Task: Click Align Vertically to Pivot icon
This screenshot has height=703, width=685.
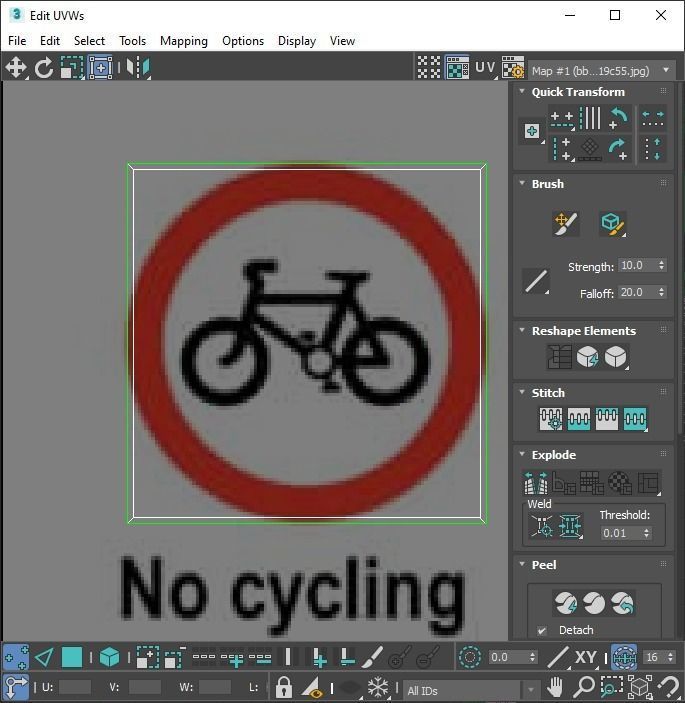Action: coord(562,149)
